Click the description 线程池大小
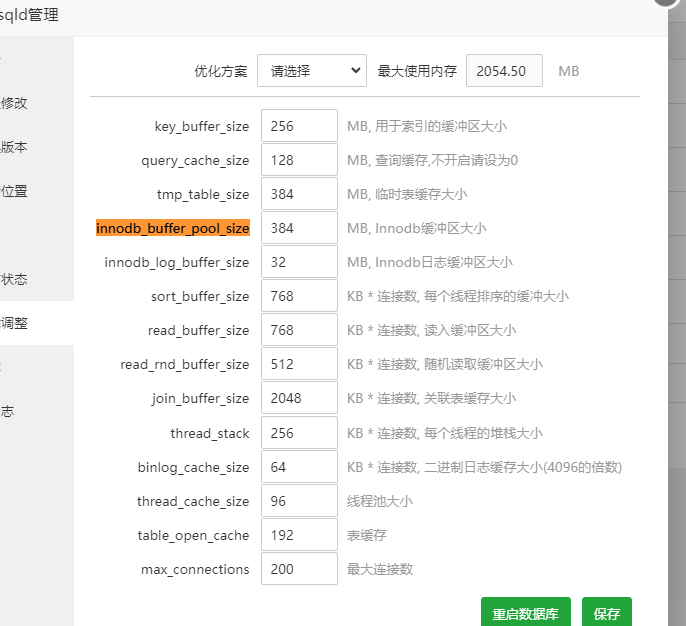Image resolution: width=686 pixels, height=626 pixels. [x=380, y=501]
